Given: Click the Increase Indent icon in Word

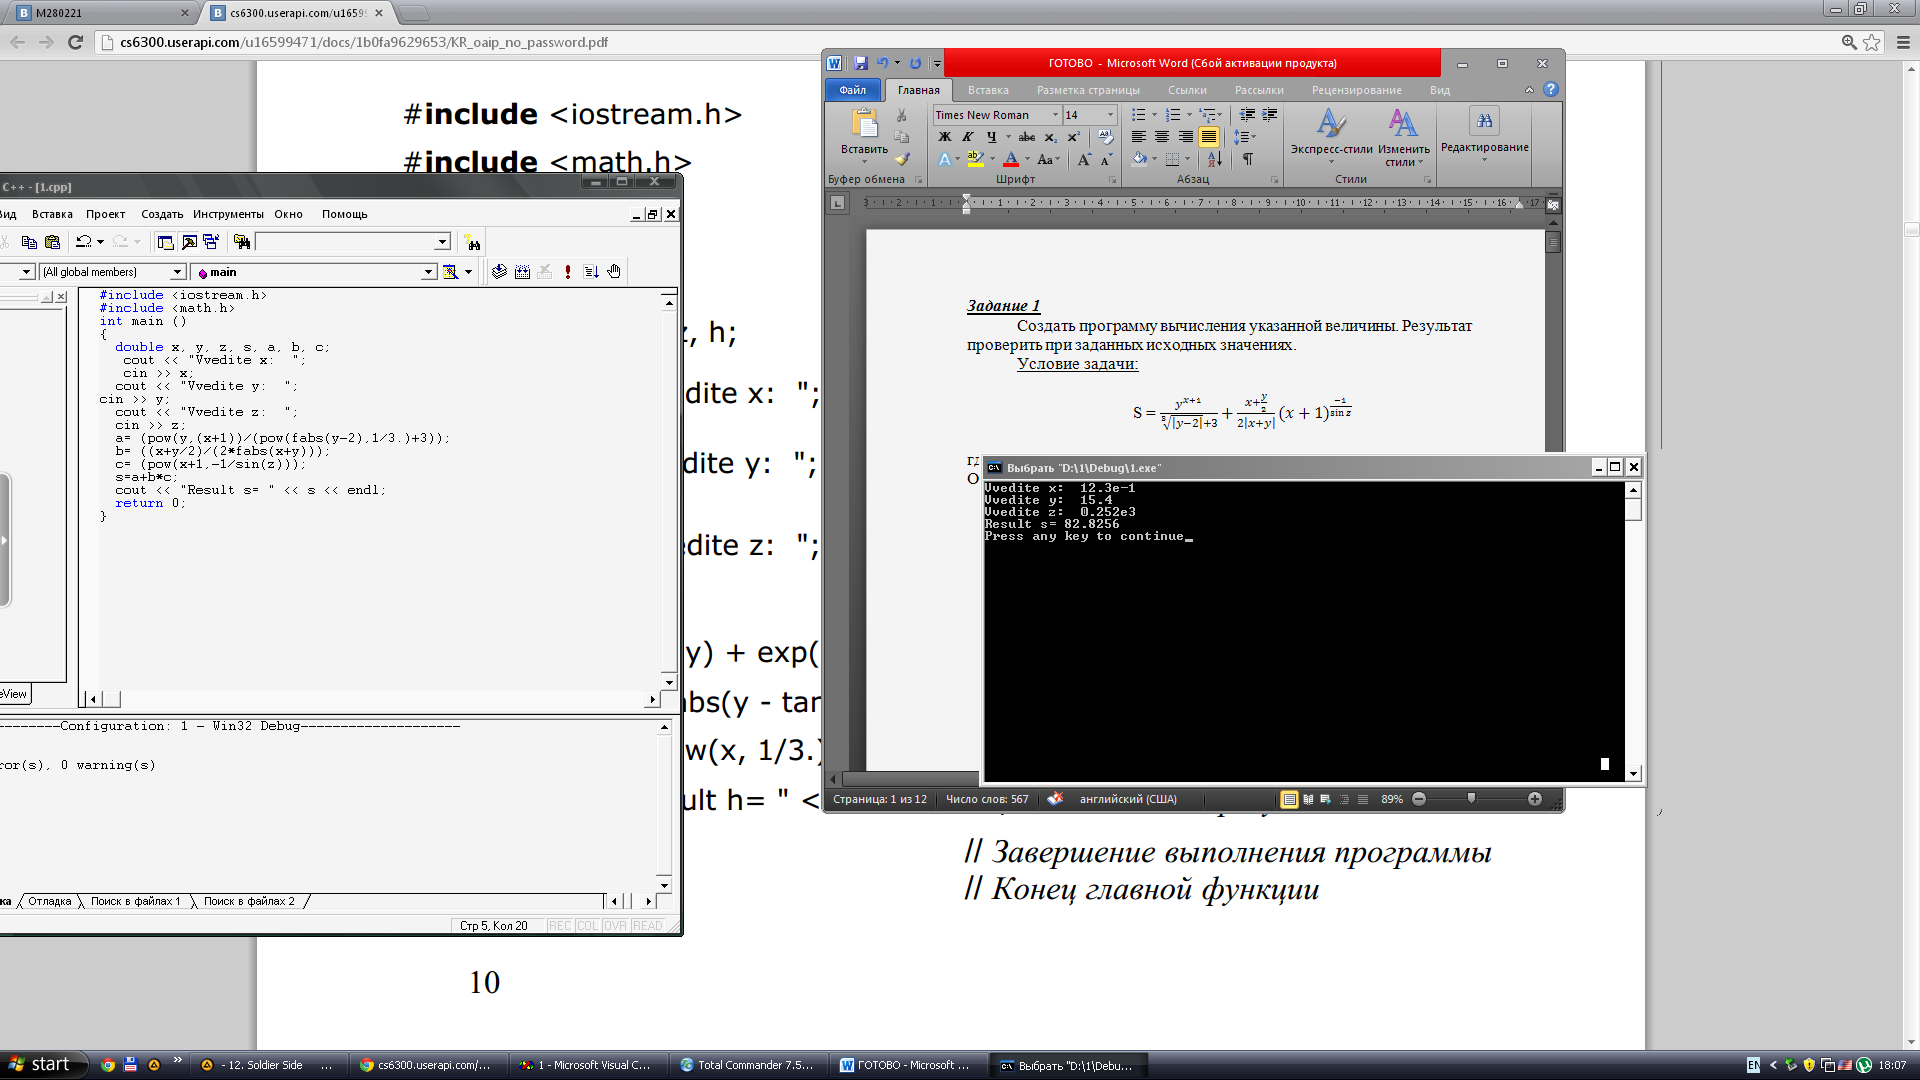Looking at the screenshot, I should point(1270,115).
